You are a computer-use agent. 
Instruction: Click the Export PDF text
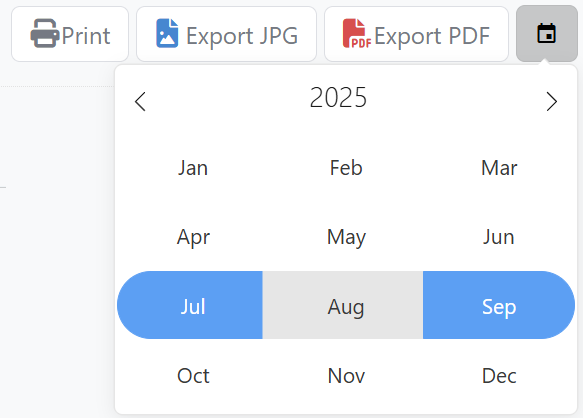pos(432,36)
